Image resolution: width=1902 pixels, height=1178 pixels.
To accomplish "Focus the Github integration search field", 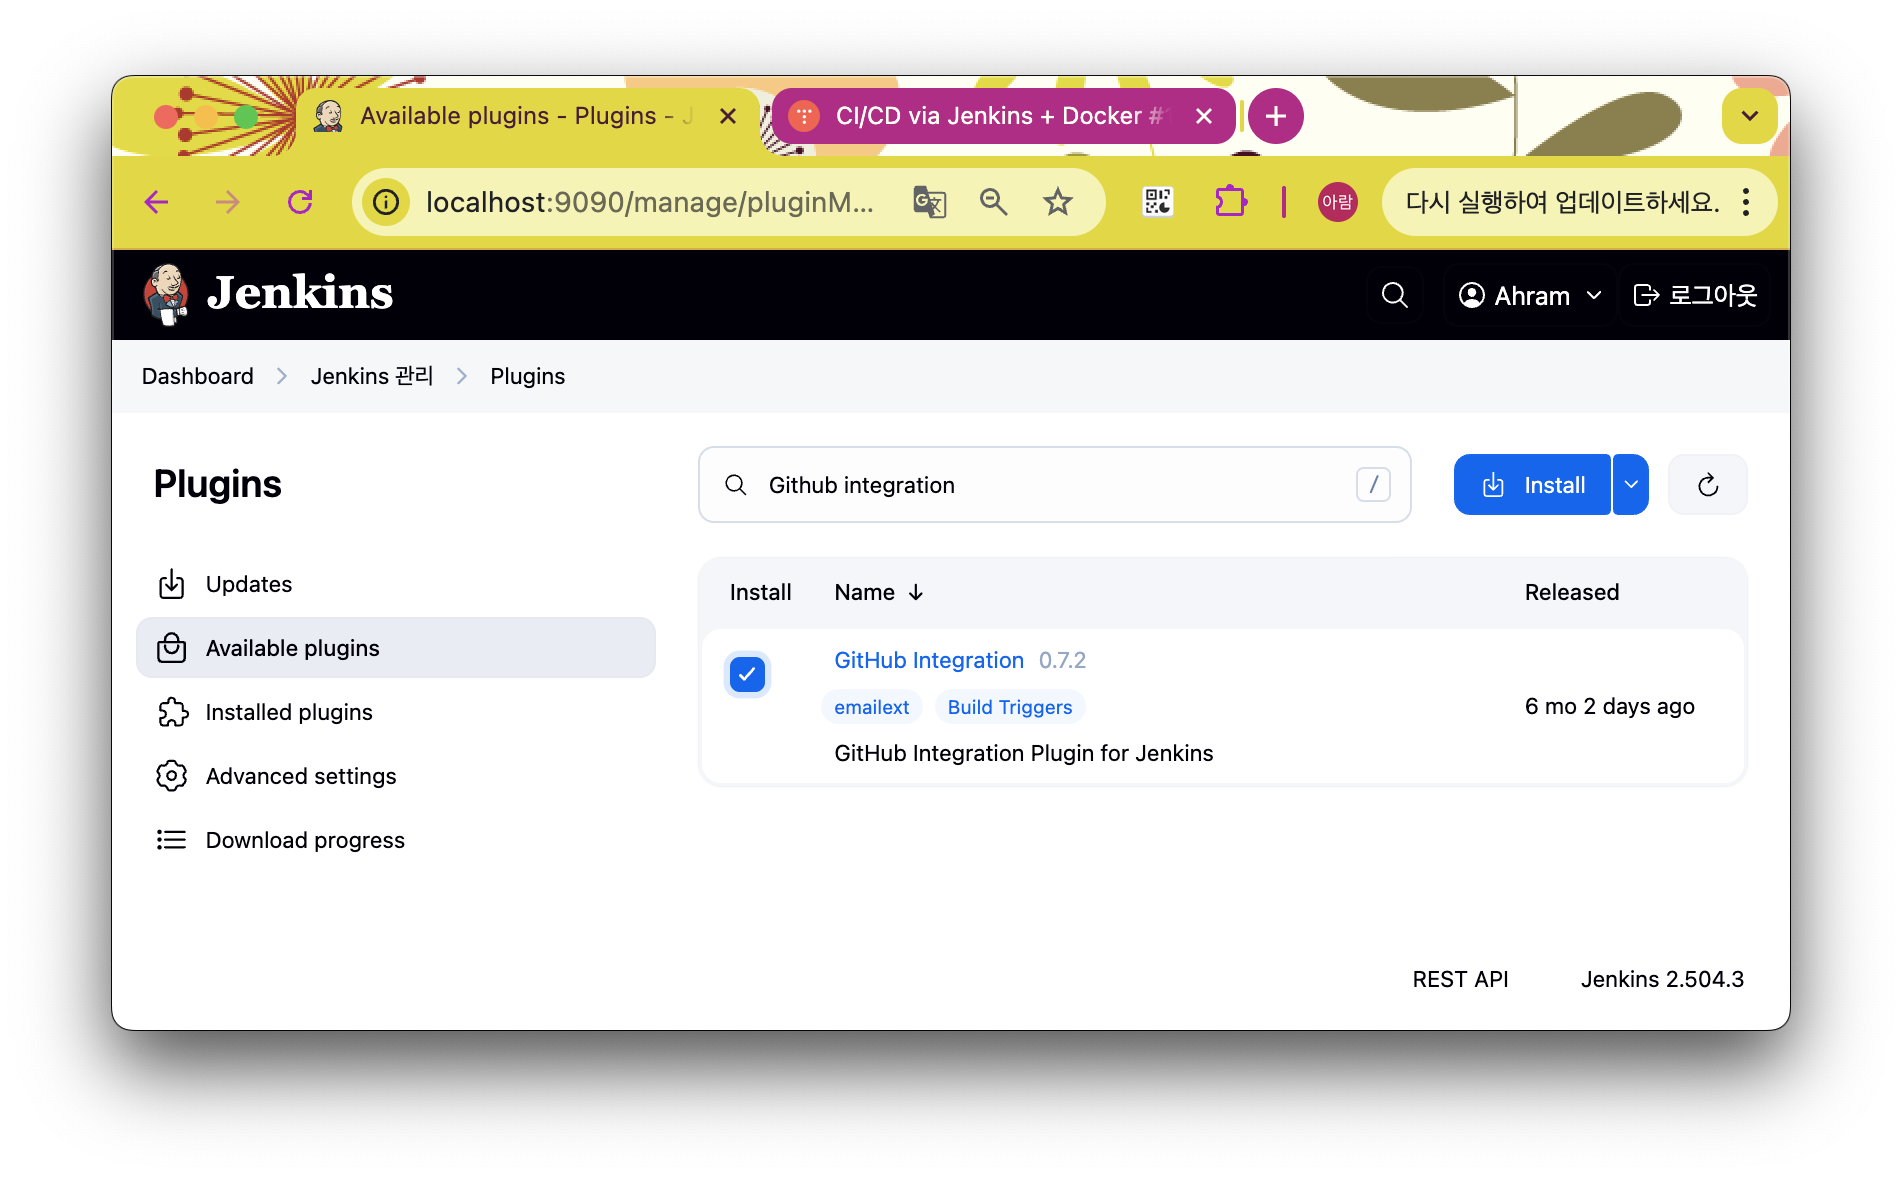I will pos(1055,485).
